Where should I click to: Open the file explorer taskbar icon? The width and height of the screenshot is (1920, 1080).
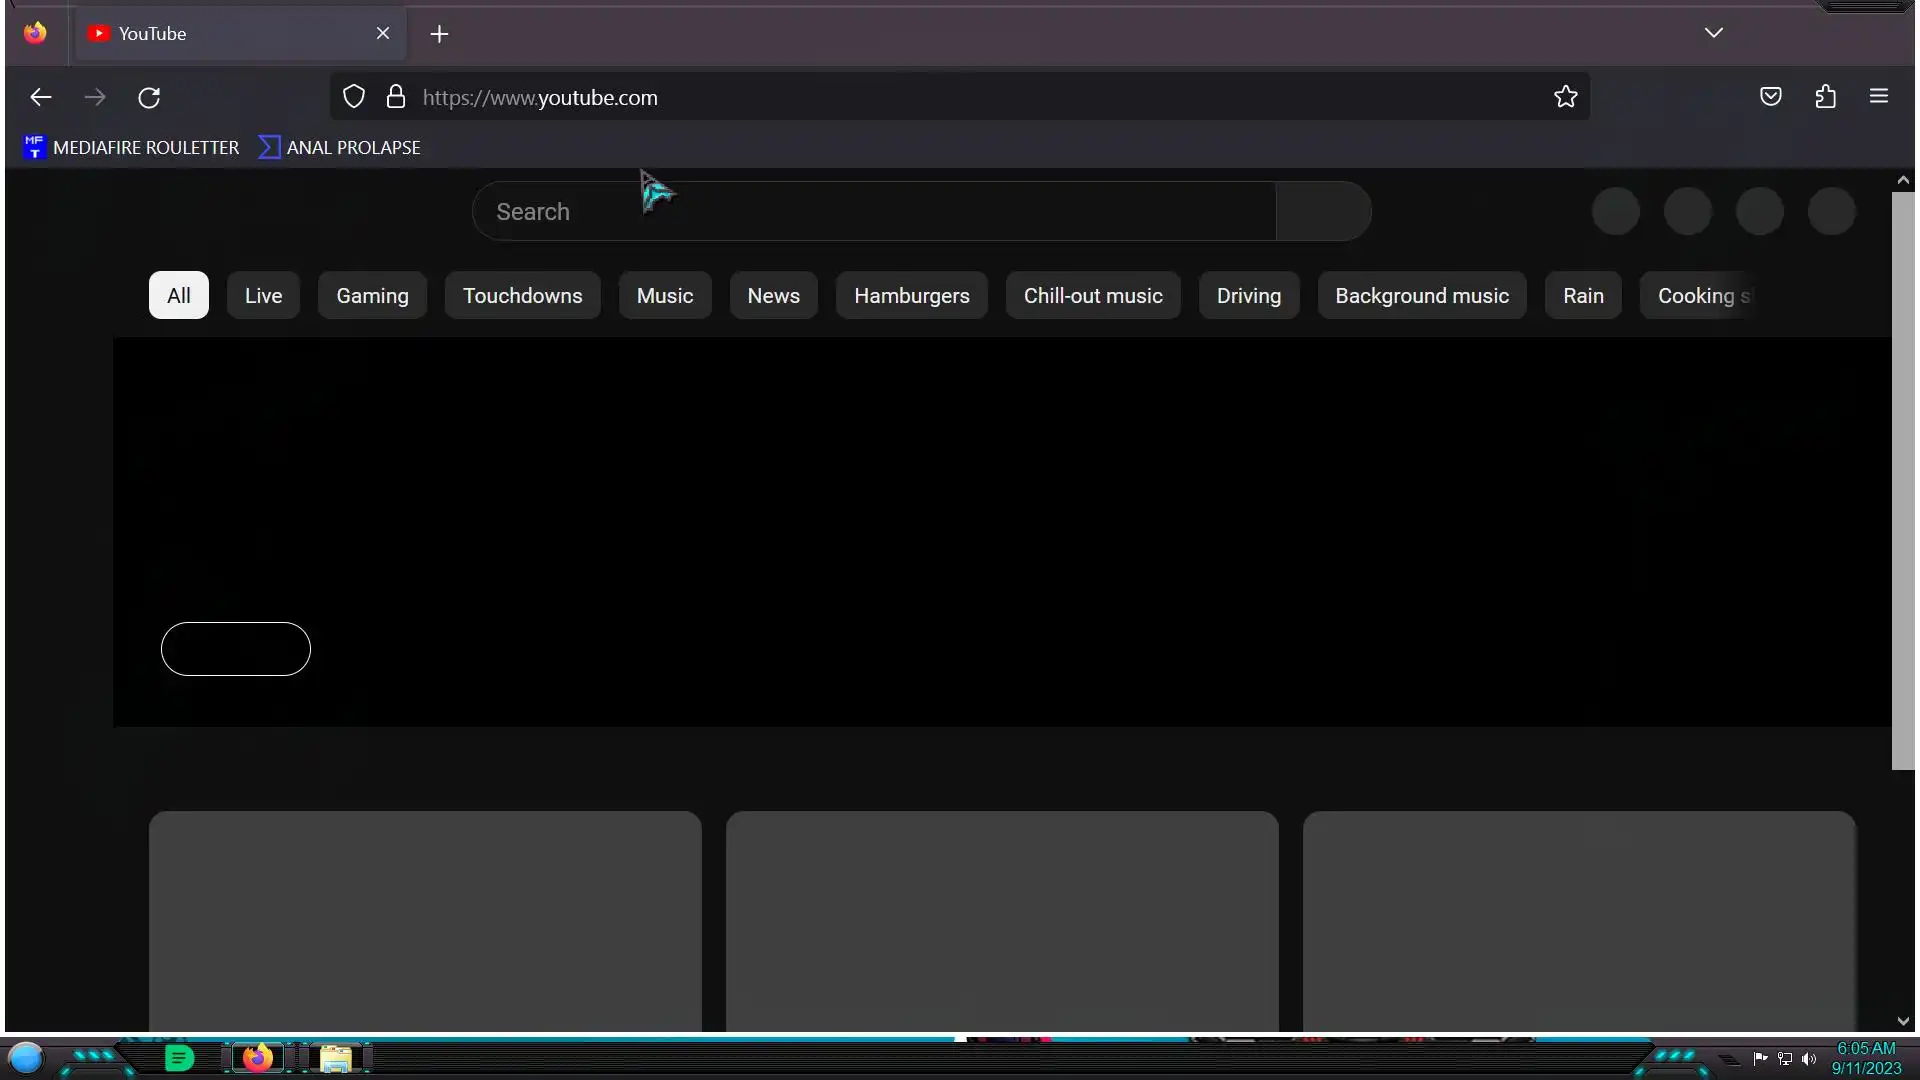point(336,1058)
